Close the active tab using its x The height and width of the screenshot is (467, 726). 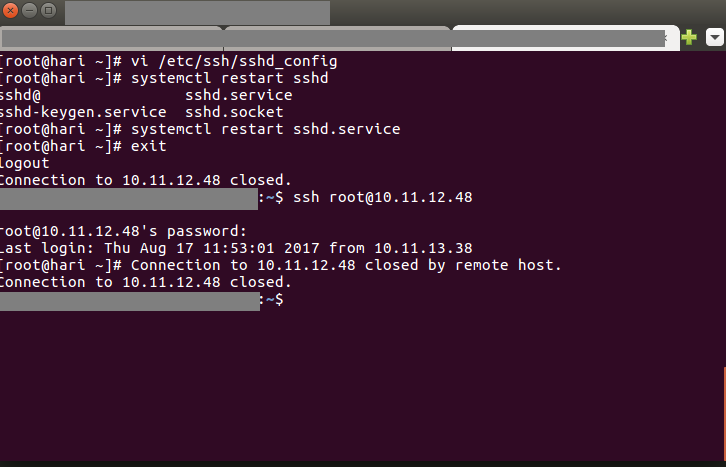point(667,38)
